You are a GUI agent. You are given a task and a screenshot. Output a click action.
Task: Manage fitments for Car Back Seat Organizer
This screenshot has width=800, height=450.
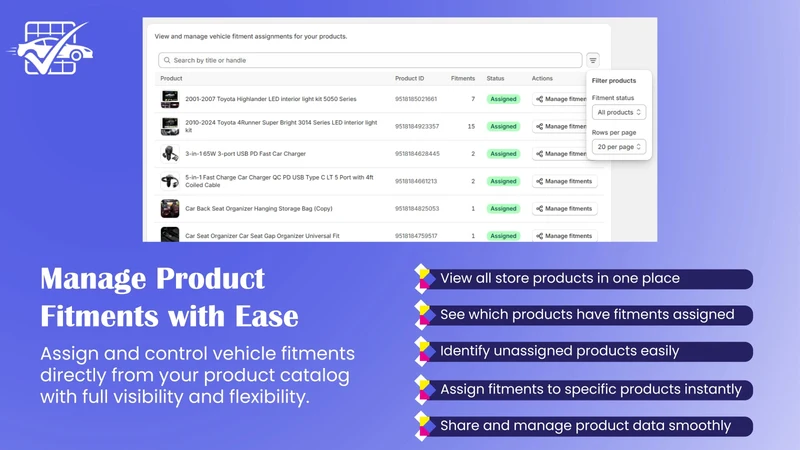coord(564,209)
